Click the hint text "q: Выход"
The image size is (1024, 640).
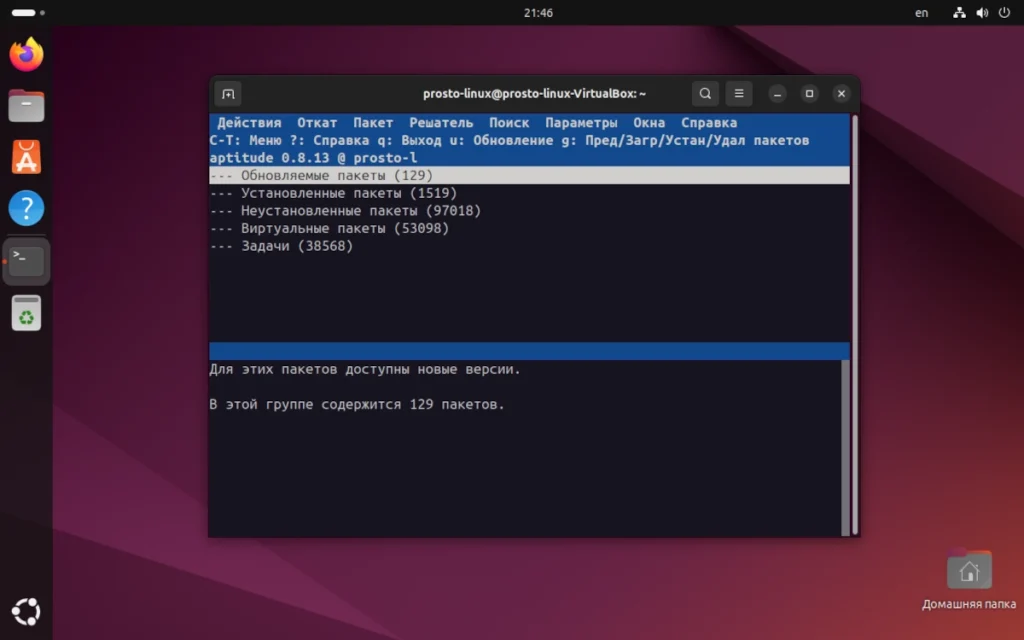pos(409,140)
